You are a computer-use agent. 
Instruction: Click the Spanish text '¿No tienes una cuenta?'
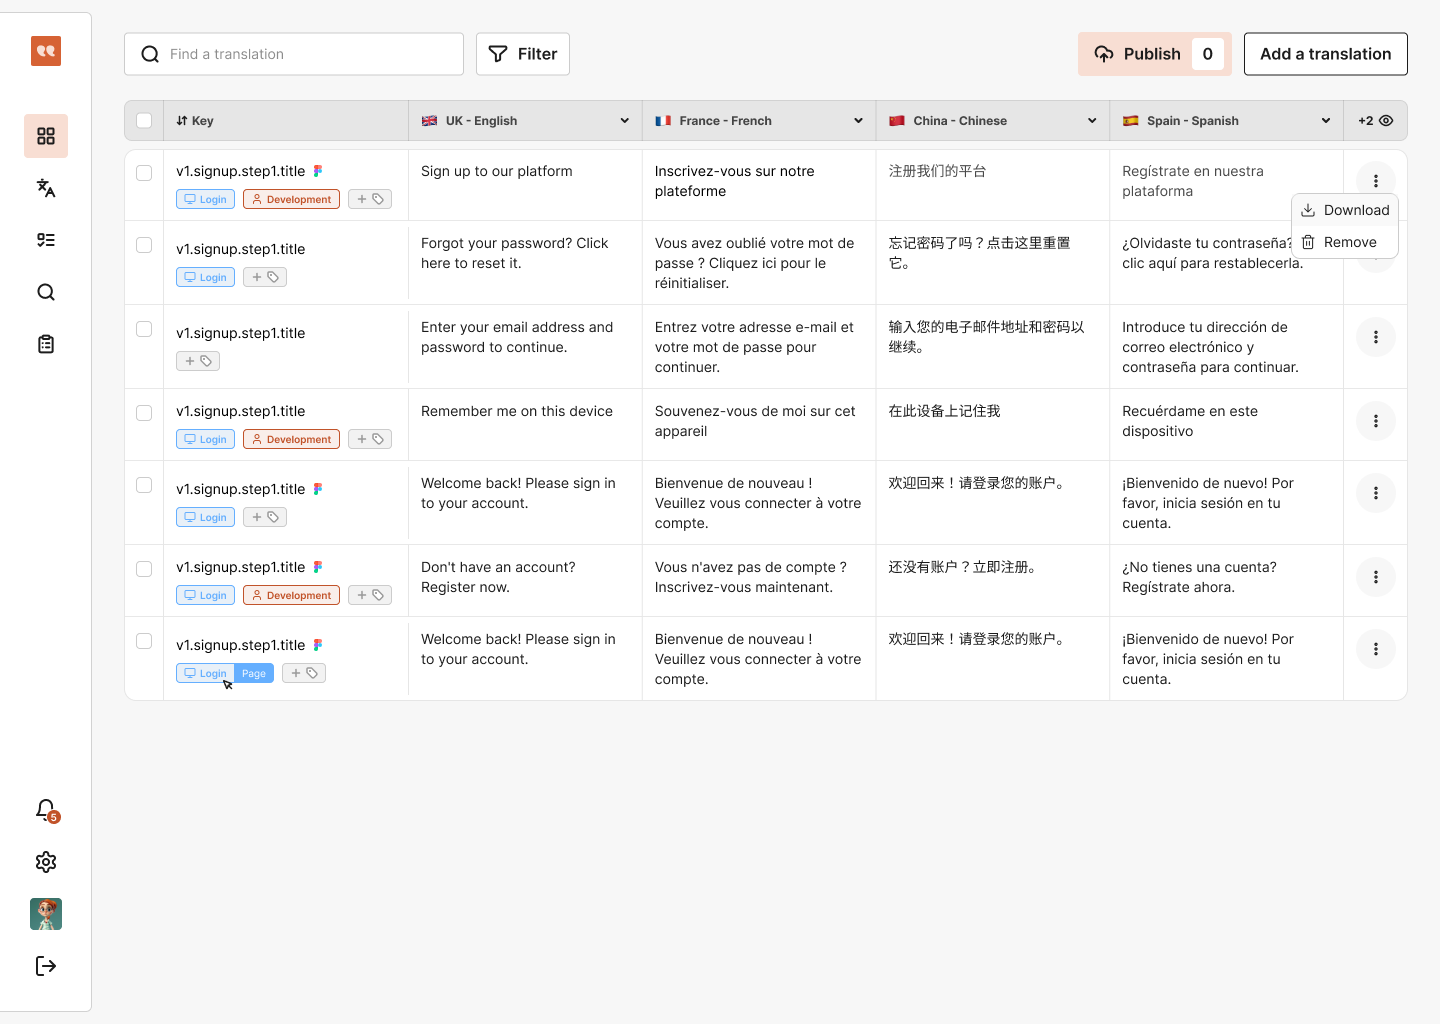(1199, 567)
